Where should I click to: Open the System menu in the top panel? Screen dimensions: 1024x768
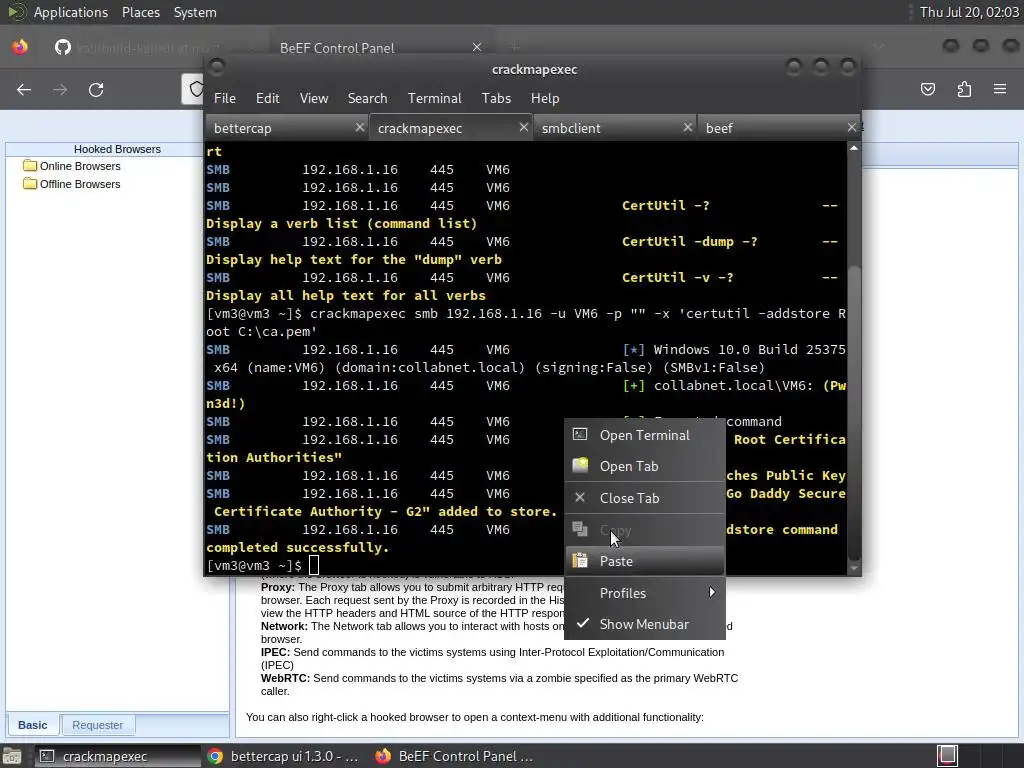(195, 12)
